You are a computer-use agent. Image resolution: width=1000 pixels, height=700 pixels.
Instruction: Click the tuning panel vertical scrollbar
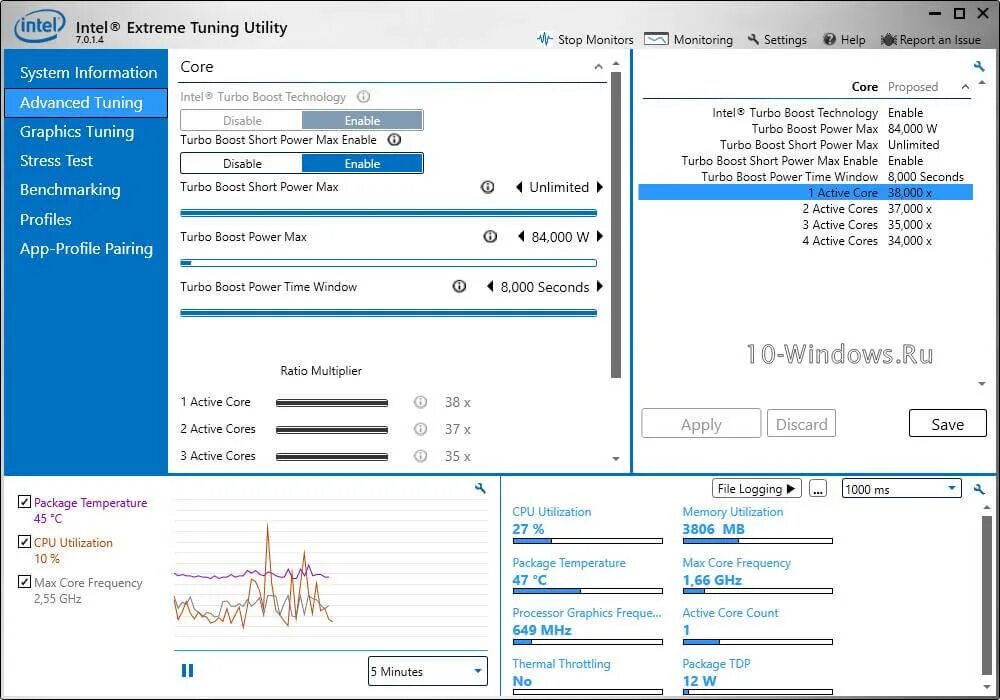click(x=615, y=224)
